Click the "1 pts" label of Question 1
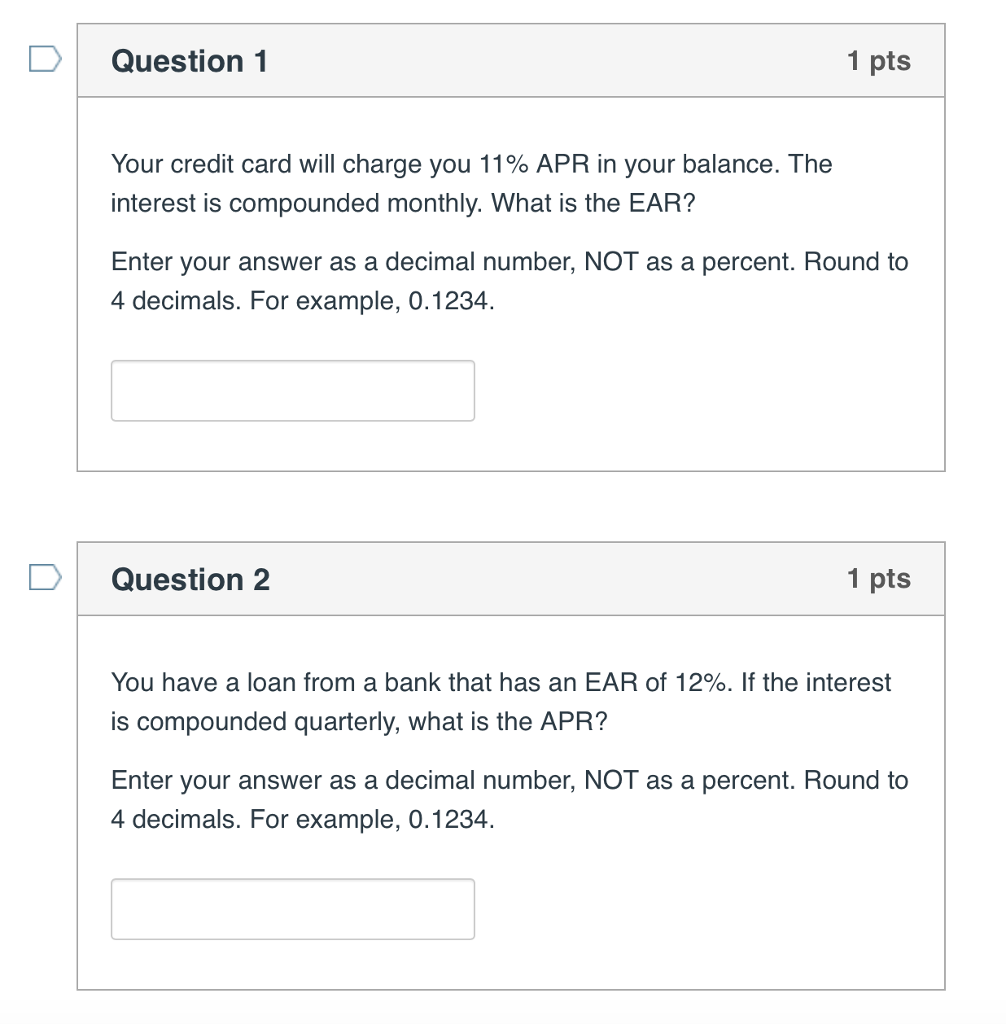 [878, 61]
